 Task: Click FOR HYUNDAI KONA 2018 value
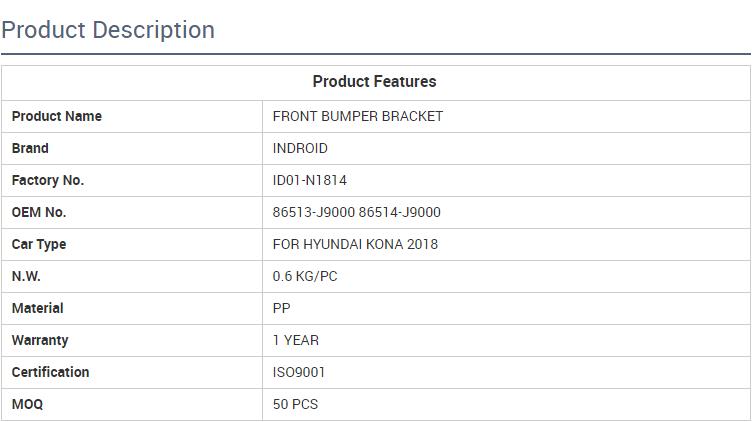[355, 244]
